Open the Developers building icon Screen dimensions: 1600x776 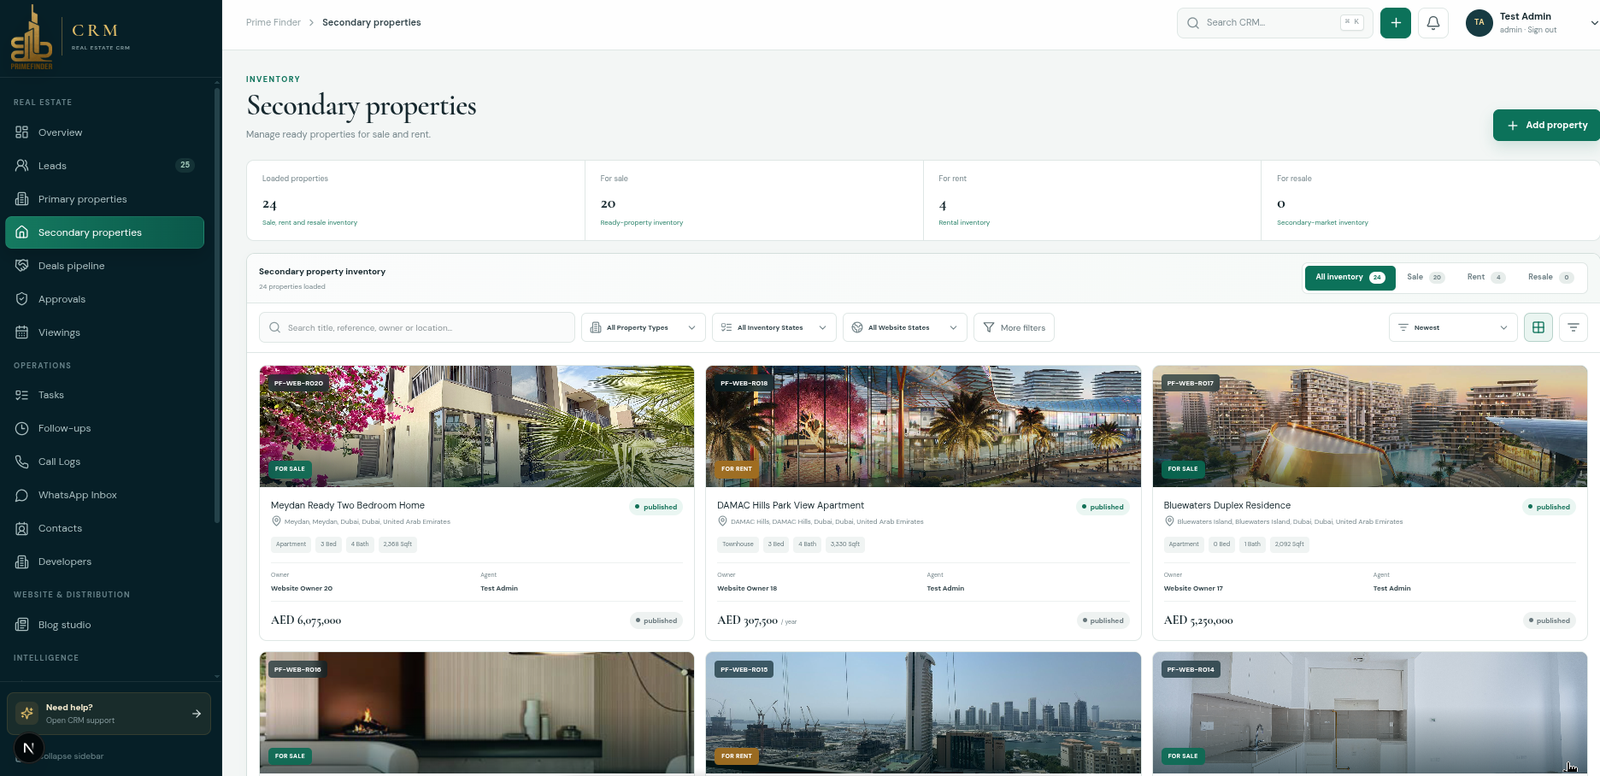pos(22,561)
